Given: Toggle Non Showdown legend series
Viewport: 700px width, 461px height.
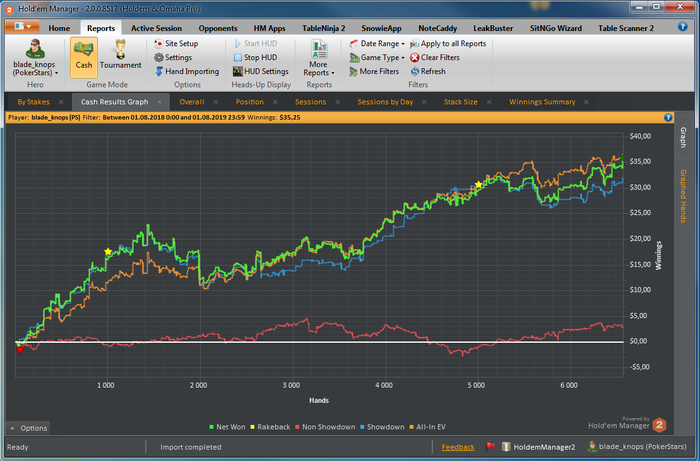Looking at the screenshot, I should [x=325, y=427].
